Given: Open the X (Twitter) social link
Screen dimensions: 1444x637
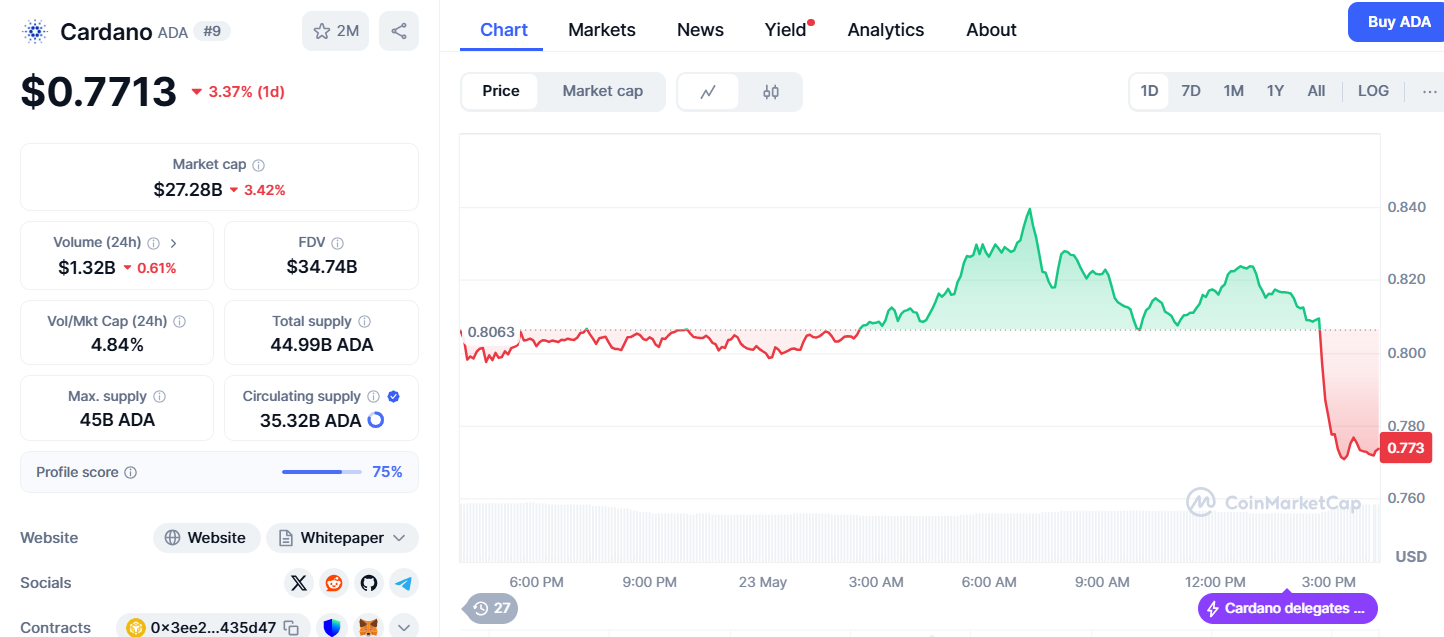Looking at the screenshot, I should tap(299, 583).
